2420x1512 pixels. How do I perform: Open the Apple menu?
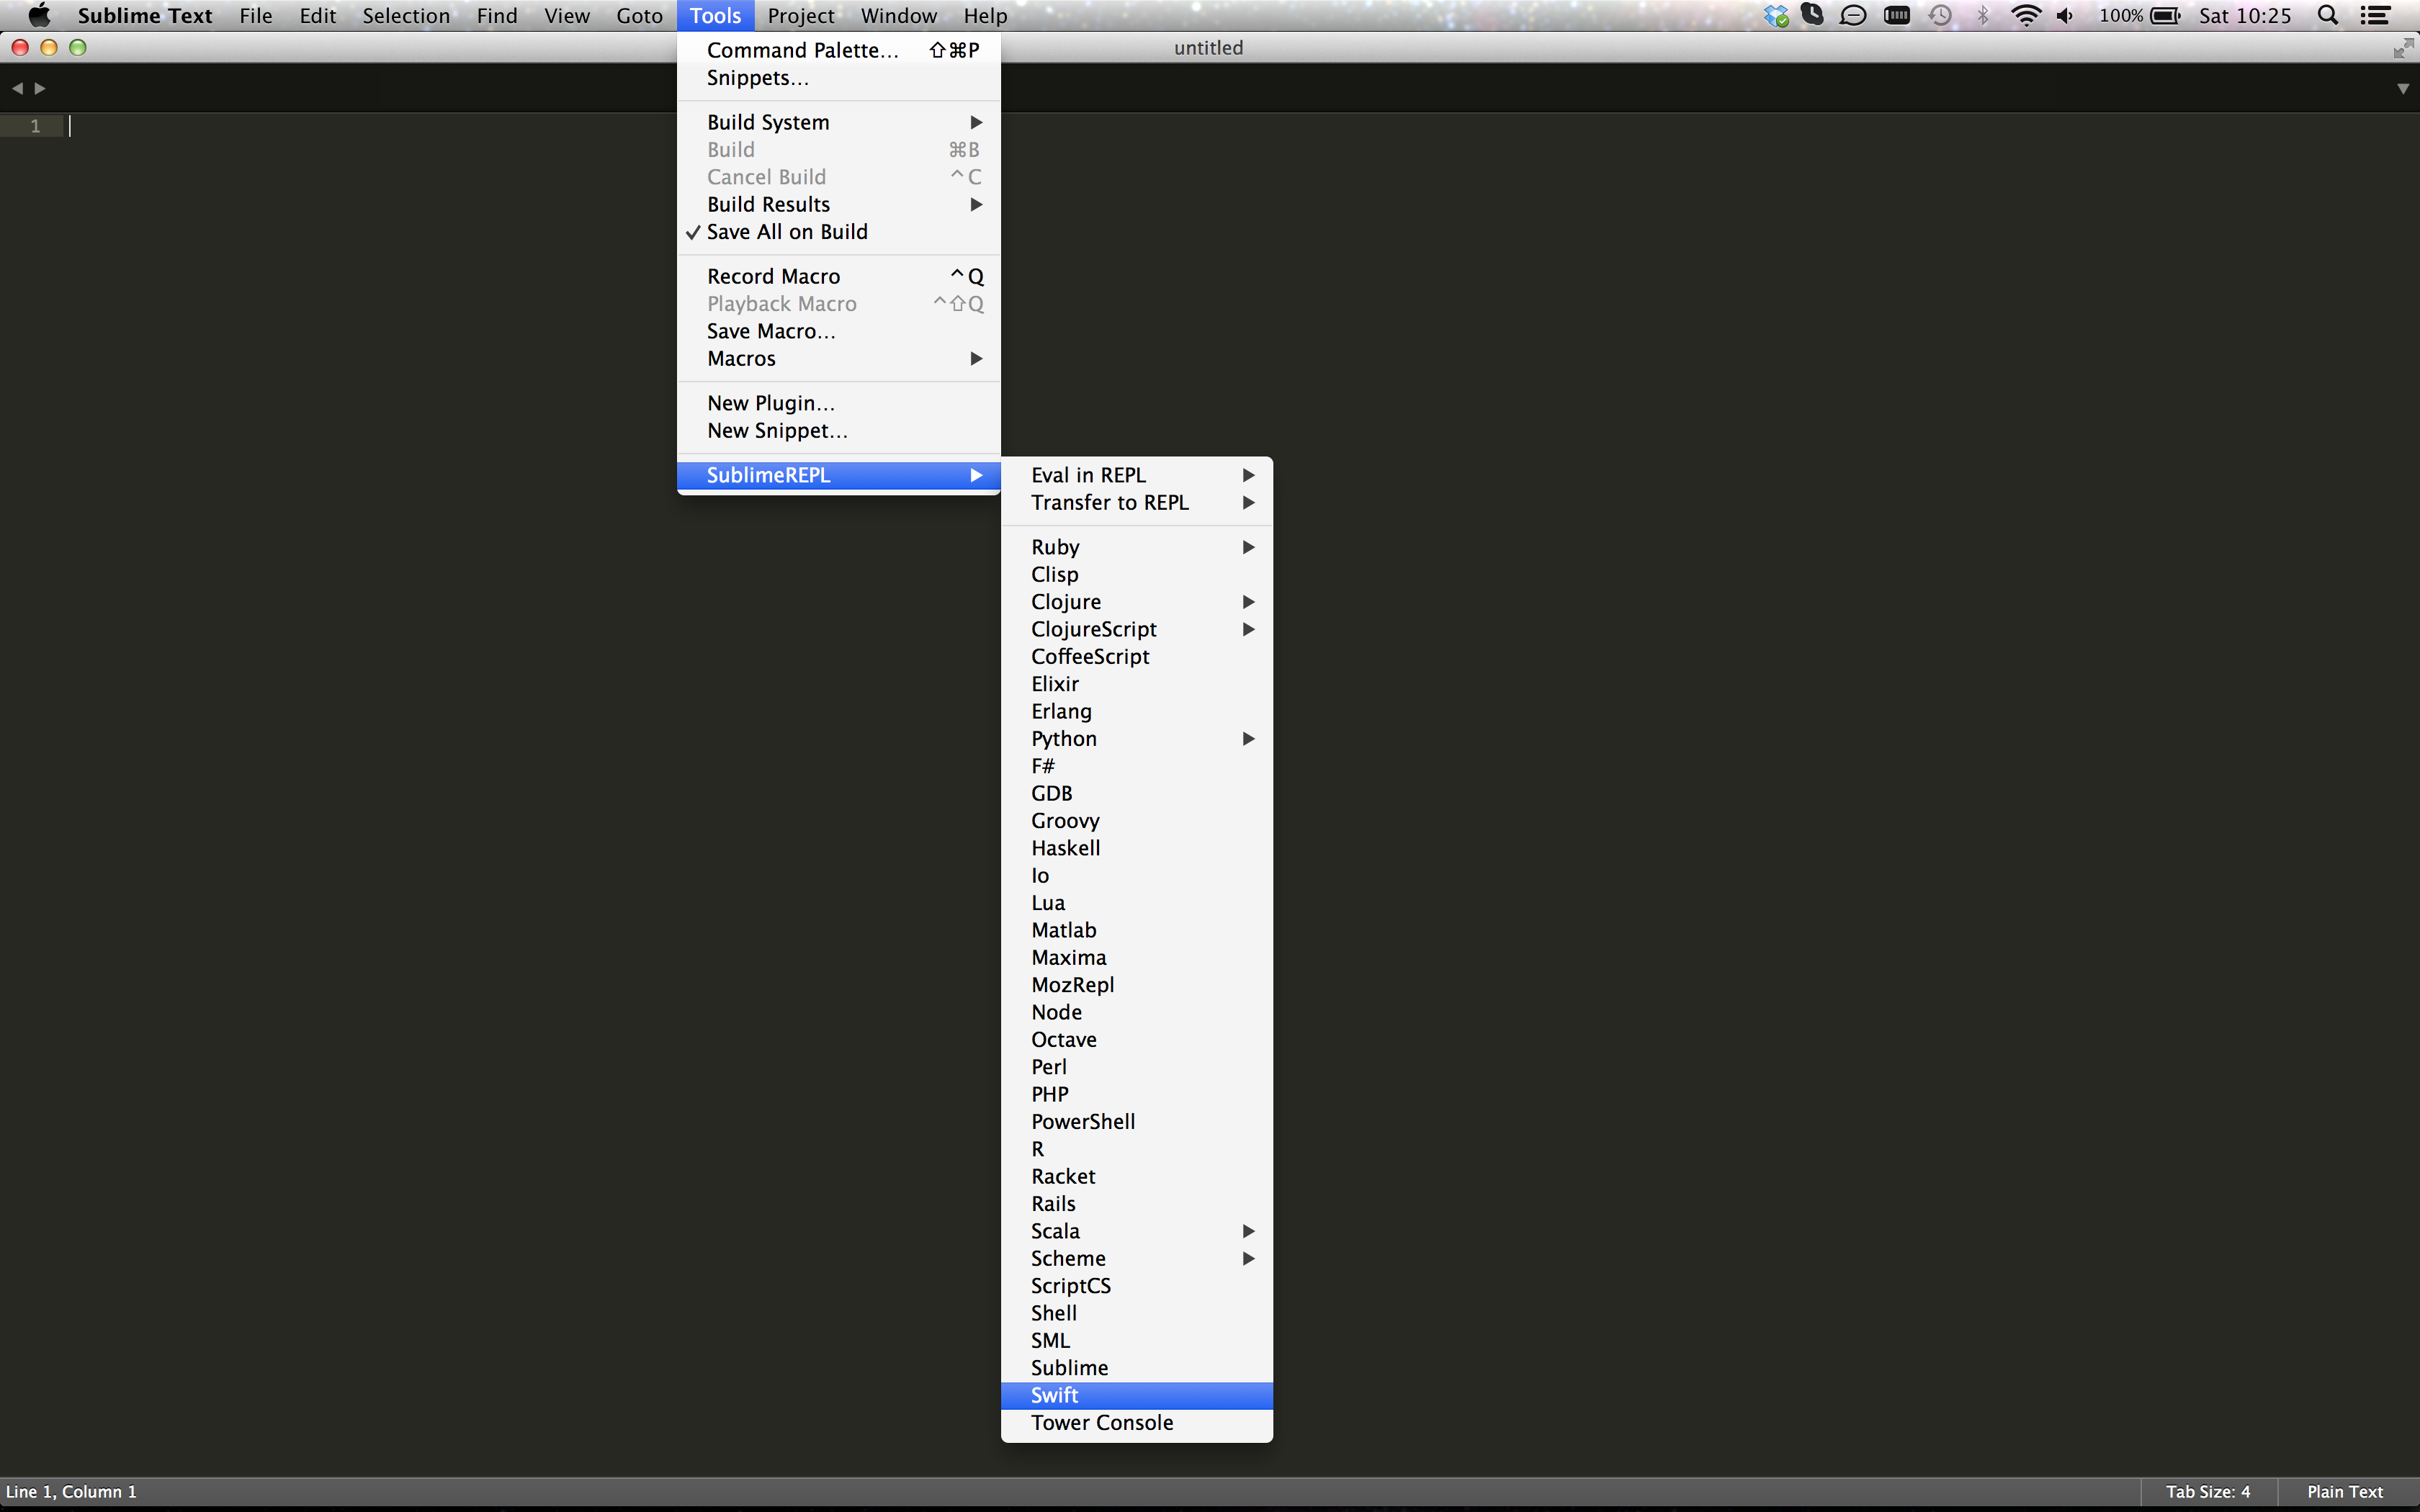pos(39,15)
